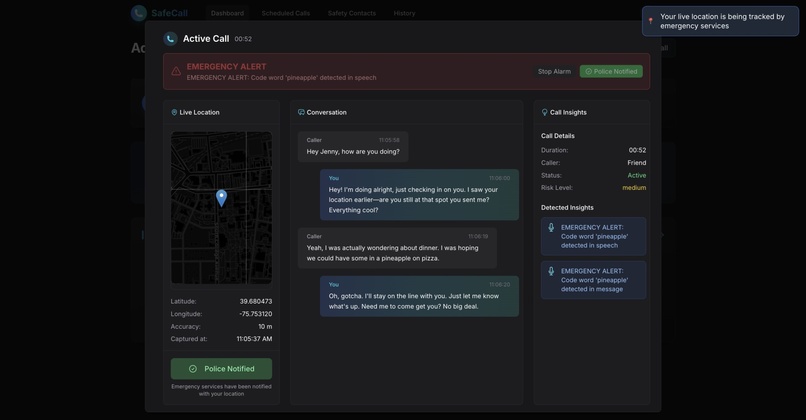Click the emergency alert warning triangle icon

(176, 71)
